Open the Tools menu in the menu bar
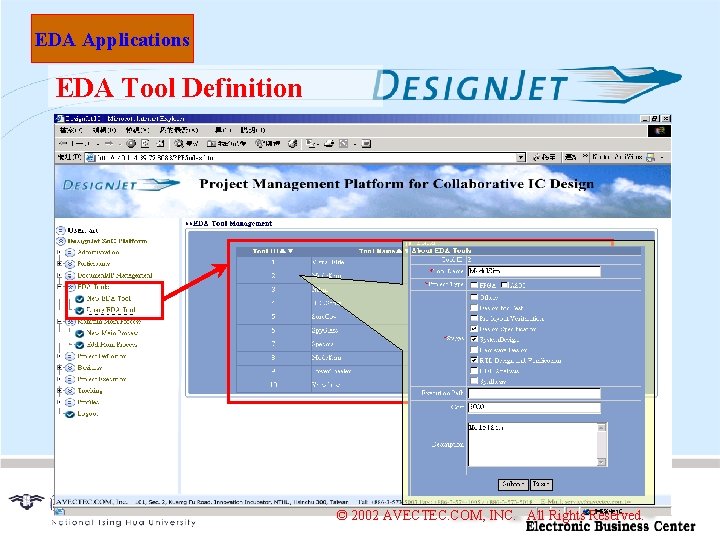Viewport: 720px width, 540px height. pyautogui.click(x=224, y=130)
